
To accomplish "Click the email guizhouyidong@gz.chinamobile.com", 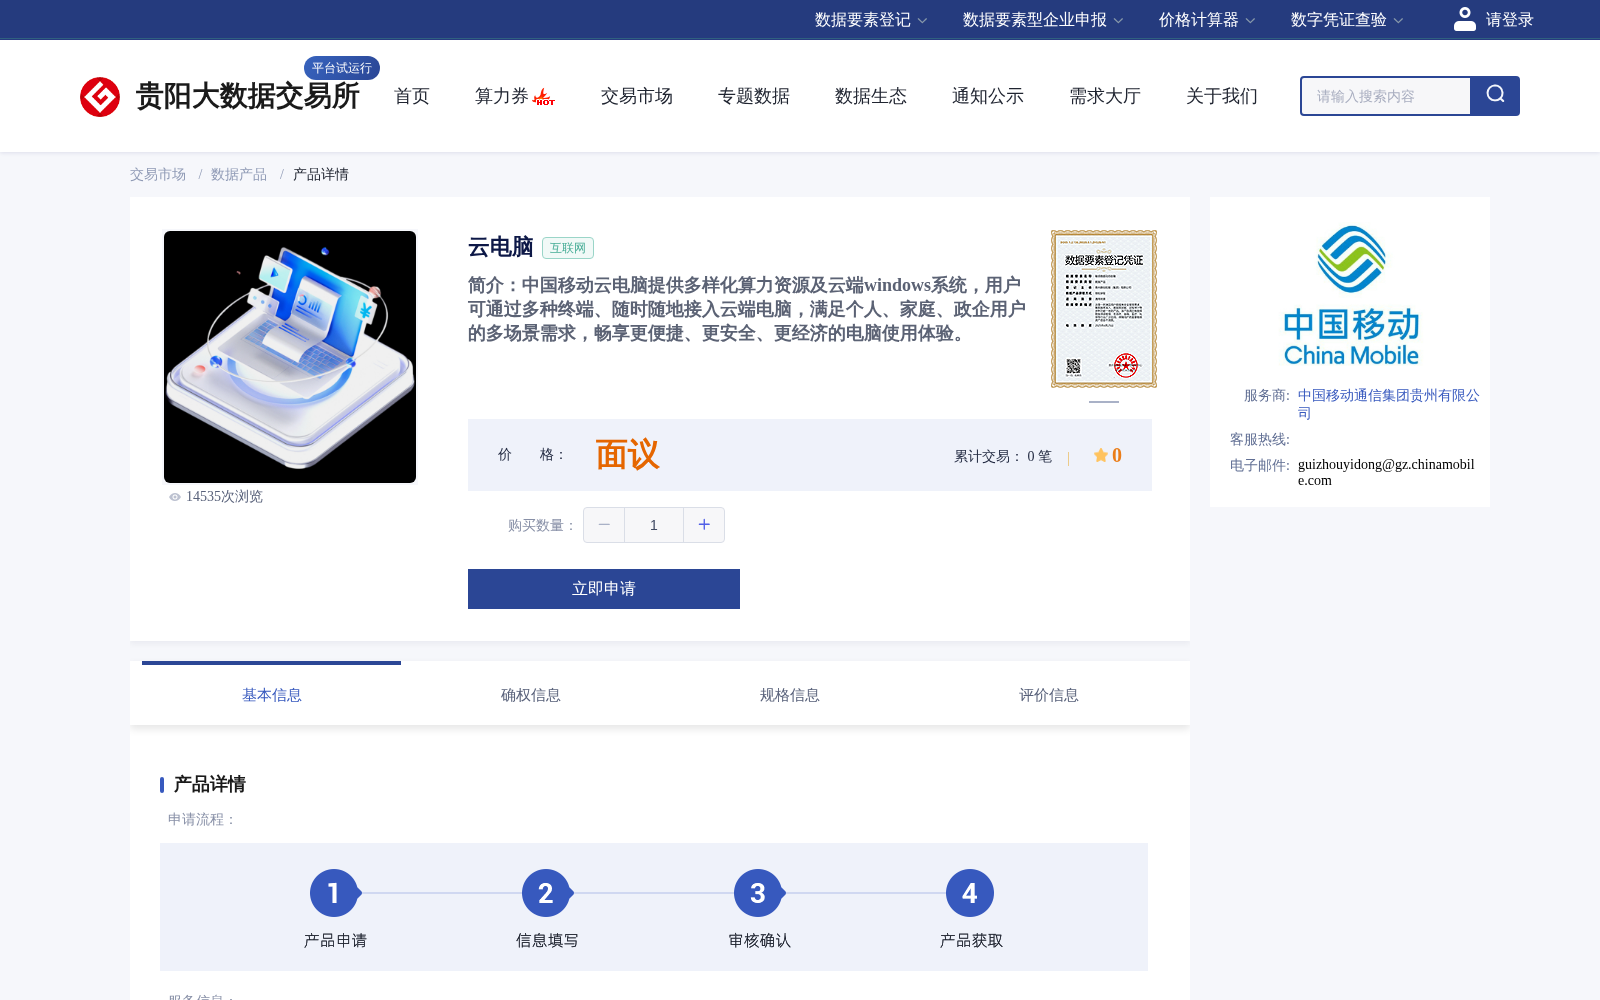I will [x=1386, y=472].
